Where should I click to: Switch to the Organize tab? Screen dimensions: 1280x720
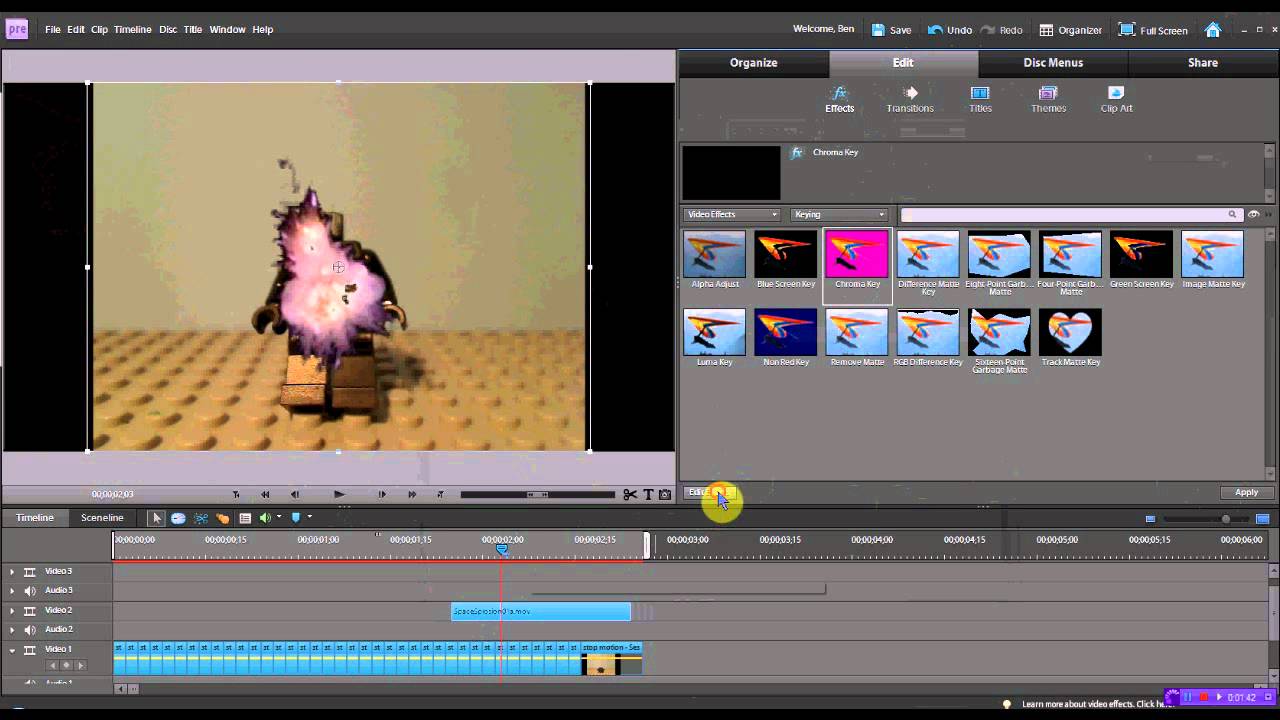coord(754,63)
